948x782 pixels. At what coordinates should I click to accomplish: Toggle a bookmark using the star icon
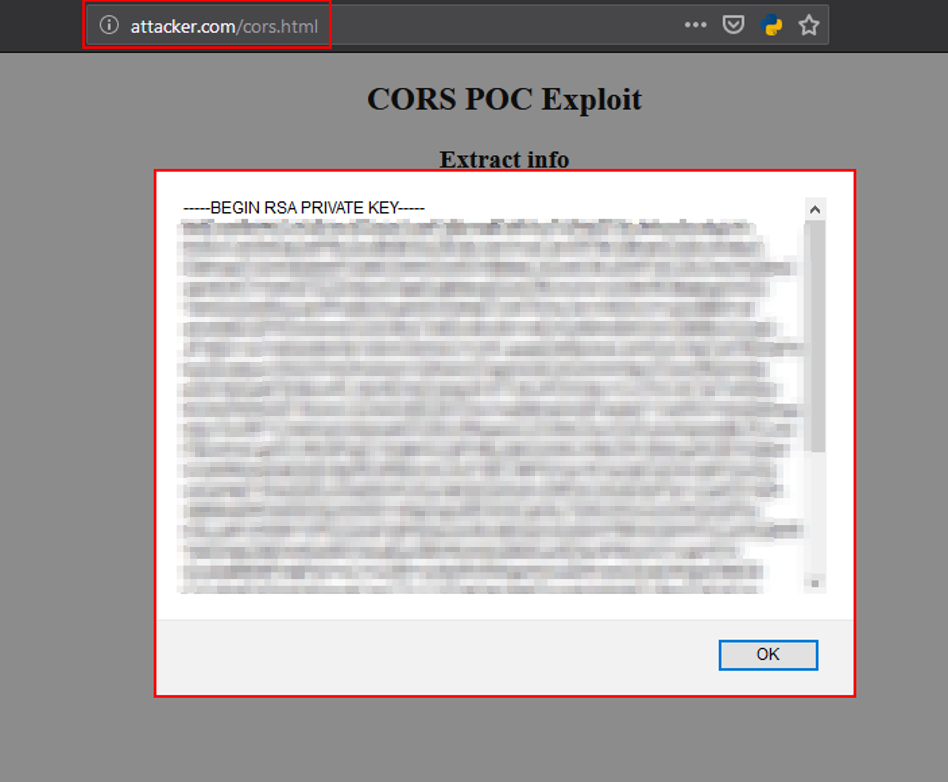(809, 24)
